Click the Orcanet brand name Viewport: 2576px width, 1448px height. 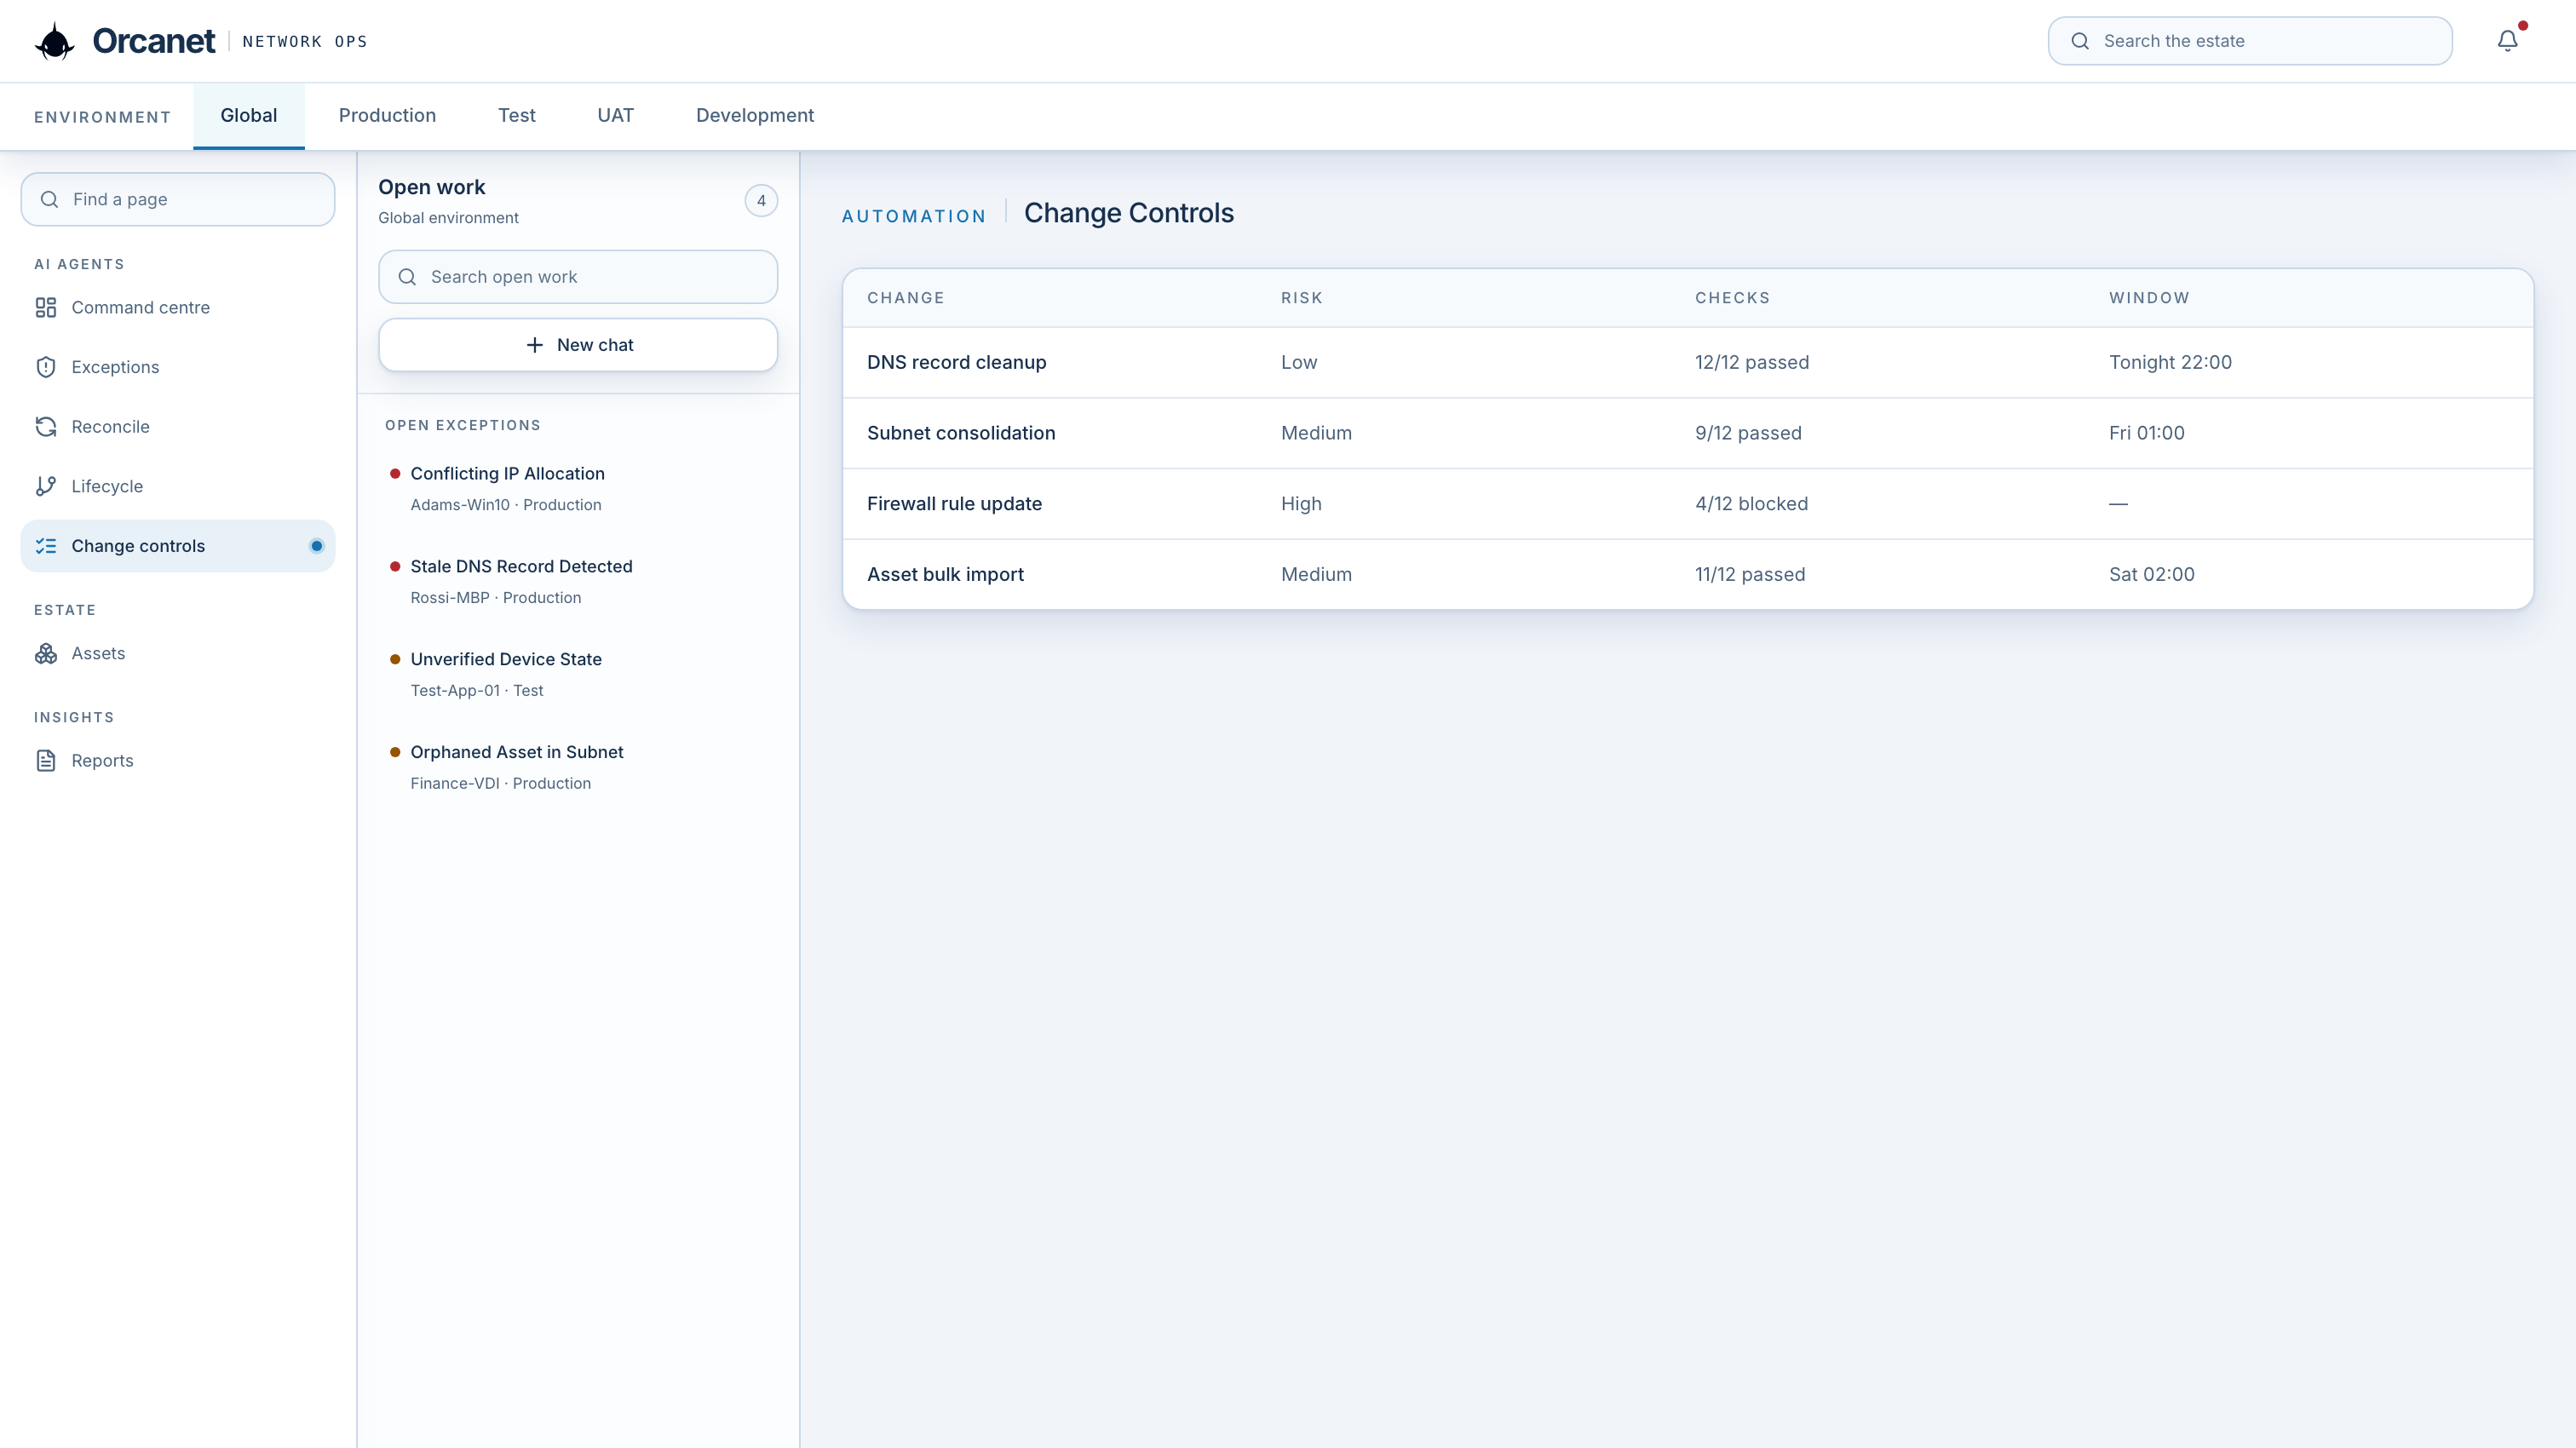click(153, 41)
